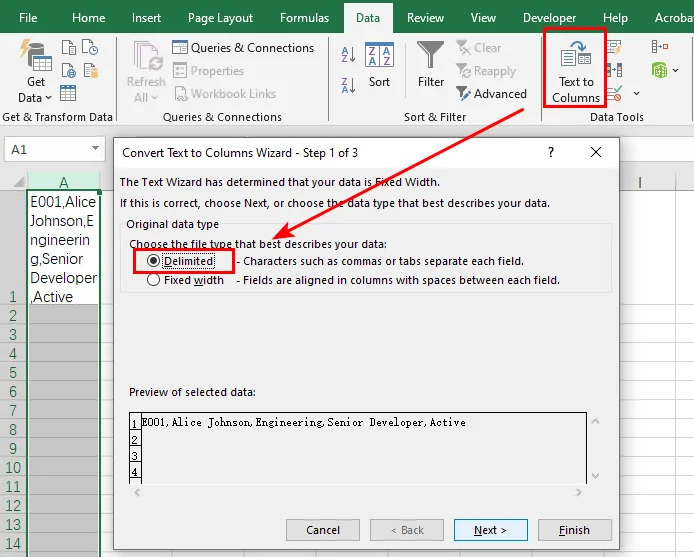Switch to the Home tab

[89, 18]
